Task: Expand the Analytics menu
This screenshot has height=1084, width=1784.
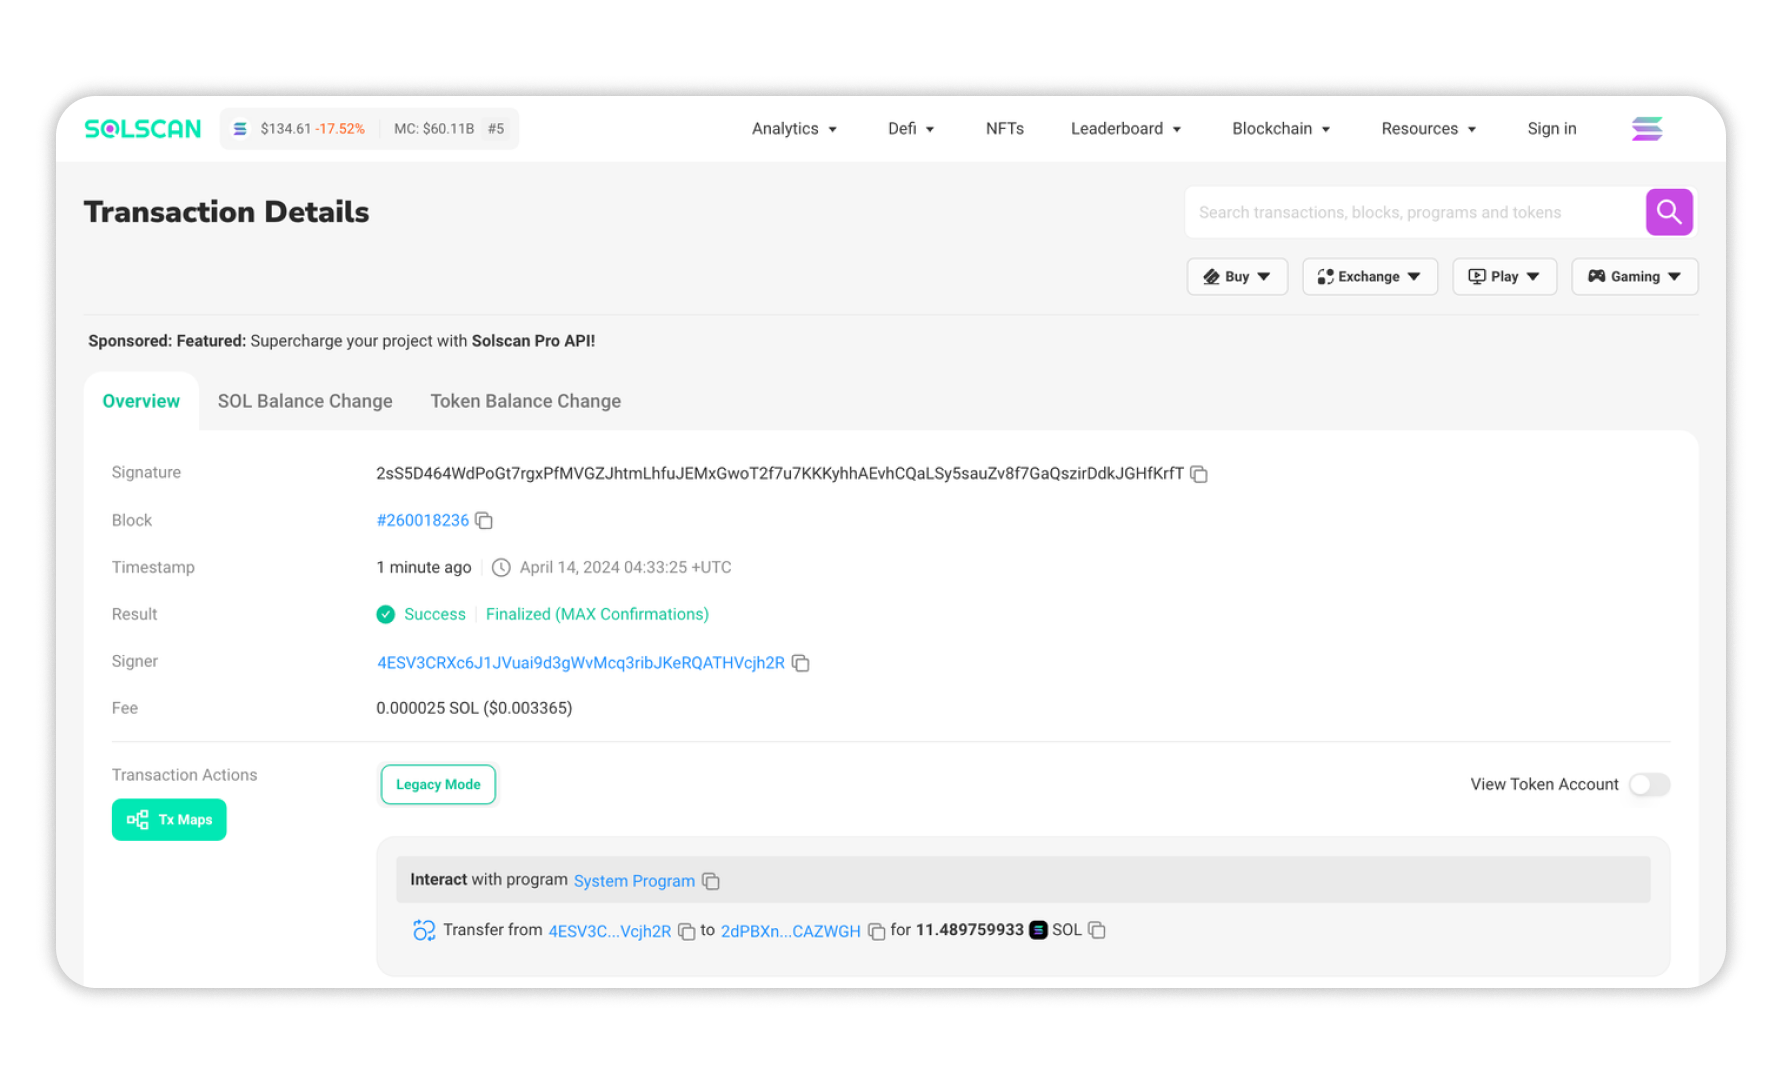Action: pos(794,129)
